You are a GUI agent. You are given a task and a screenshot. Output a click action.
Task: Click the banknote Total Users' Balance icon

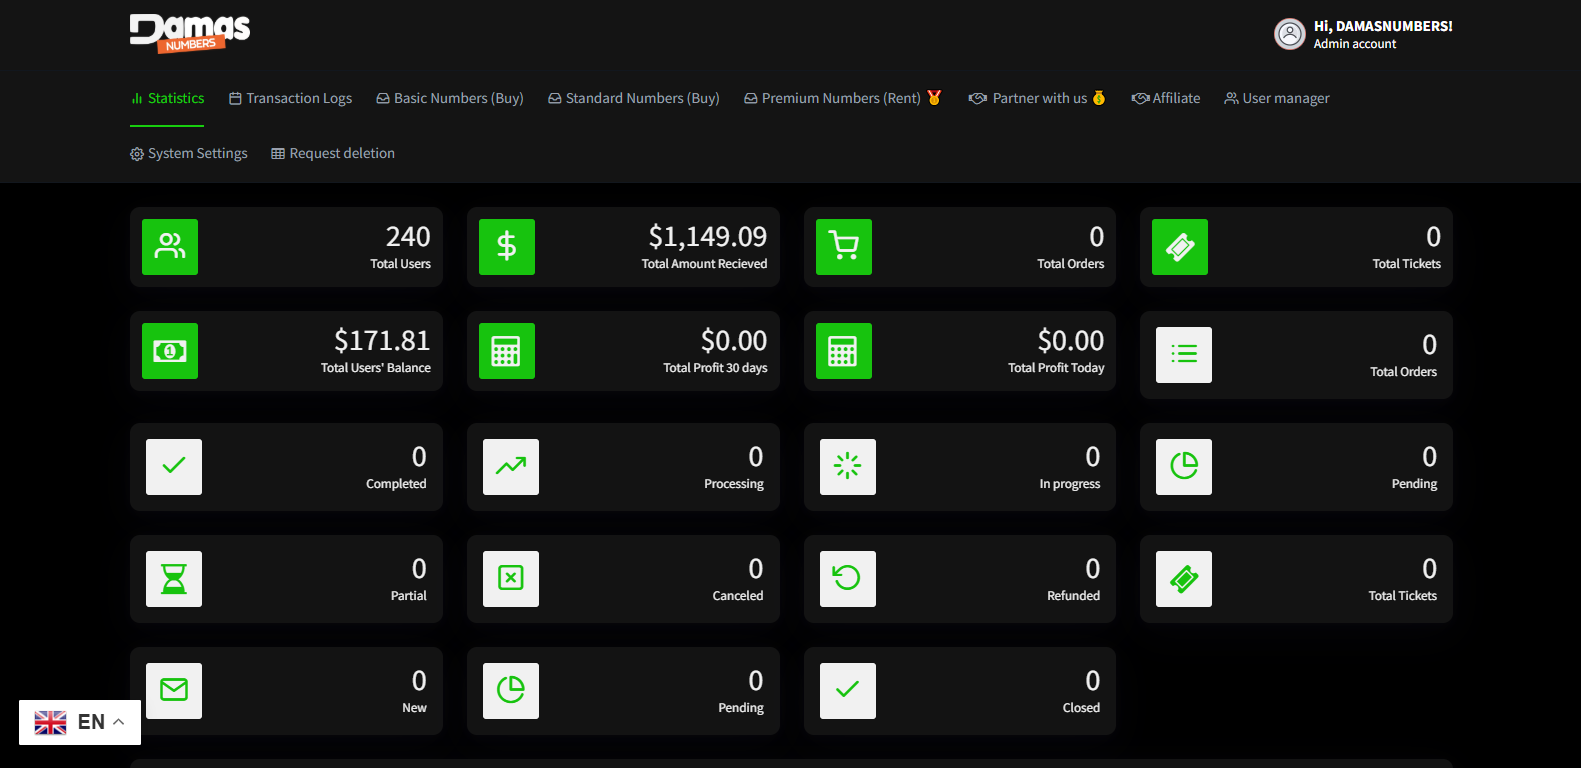click(x=170, y=351)
